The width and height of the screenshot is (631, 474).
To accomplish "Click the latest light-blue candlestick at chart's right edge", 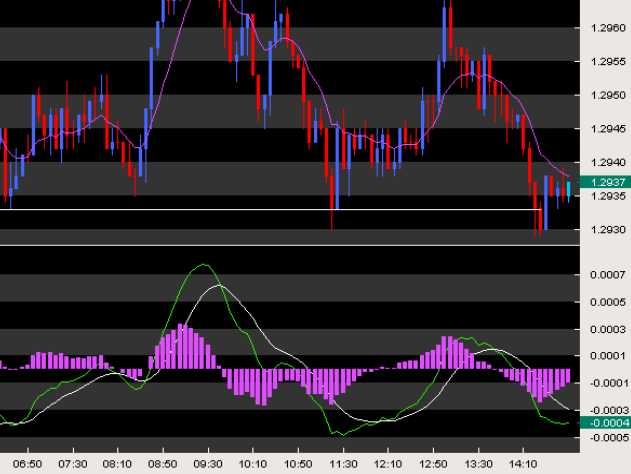I will coord(569,190).
